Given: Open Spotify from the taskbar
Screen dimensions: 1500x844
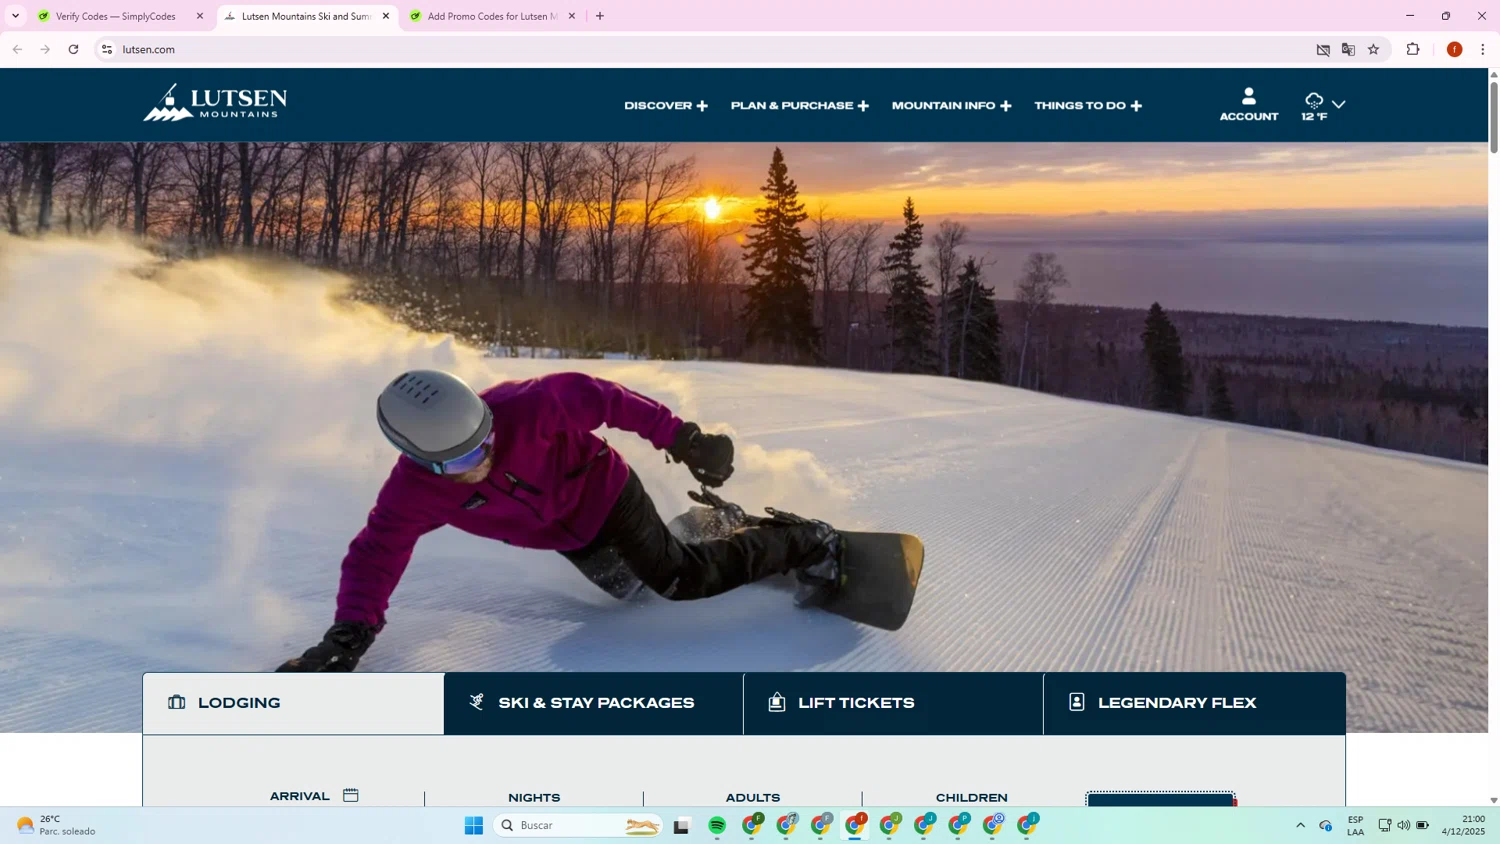Looking at the screenshot, I should [x=717, y=825].
